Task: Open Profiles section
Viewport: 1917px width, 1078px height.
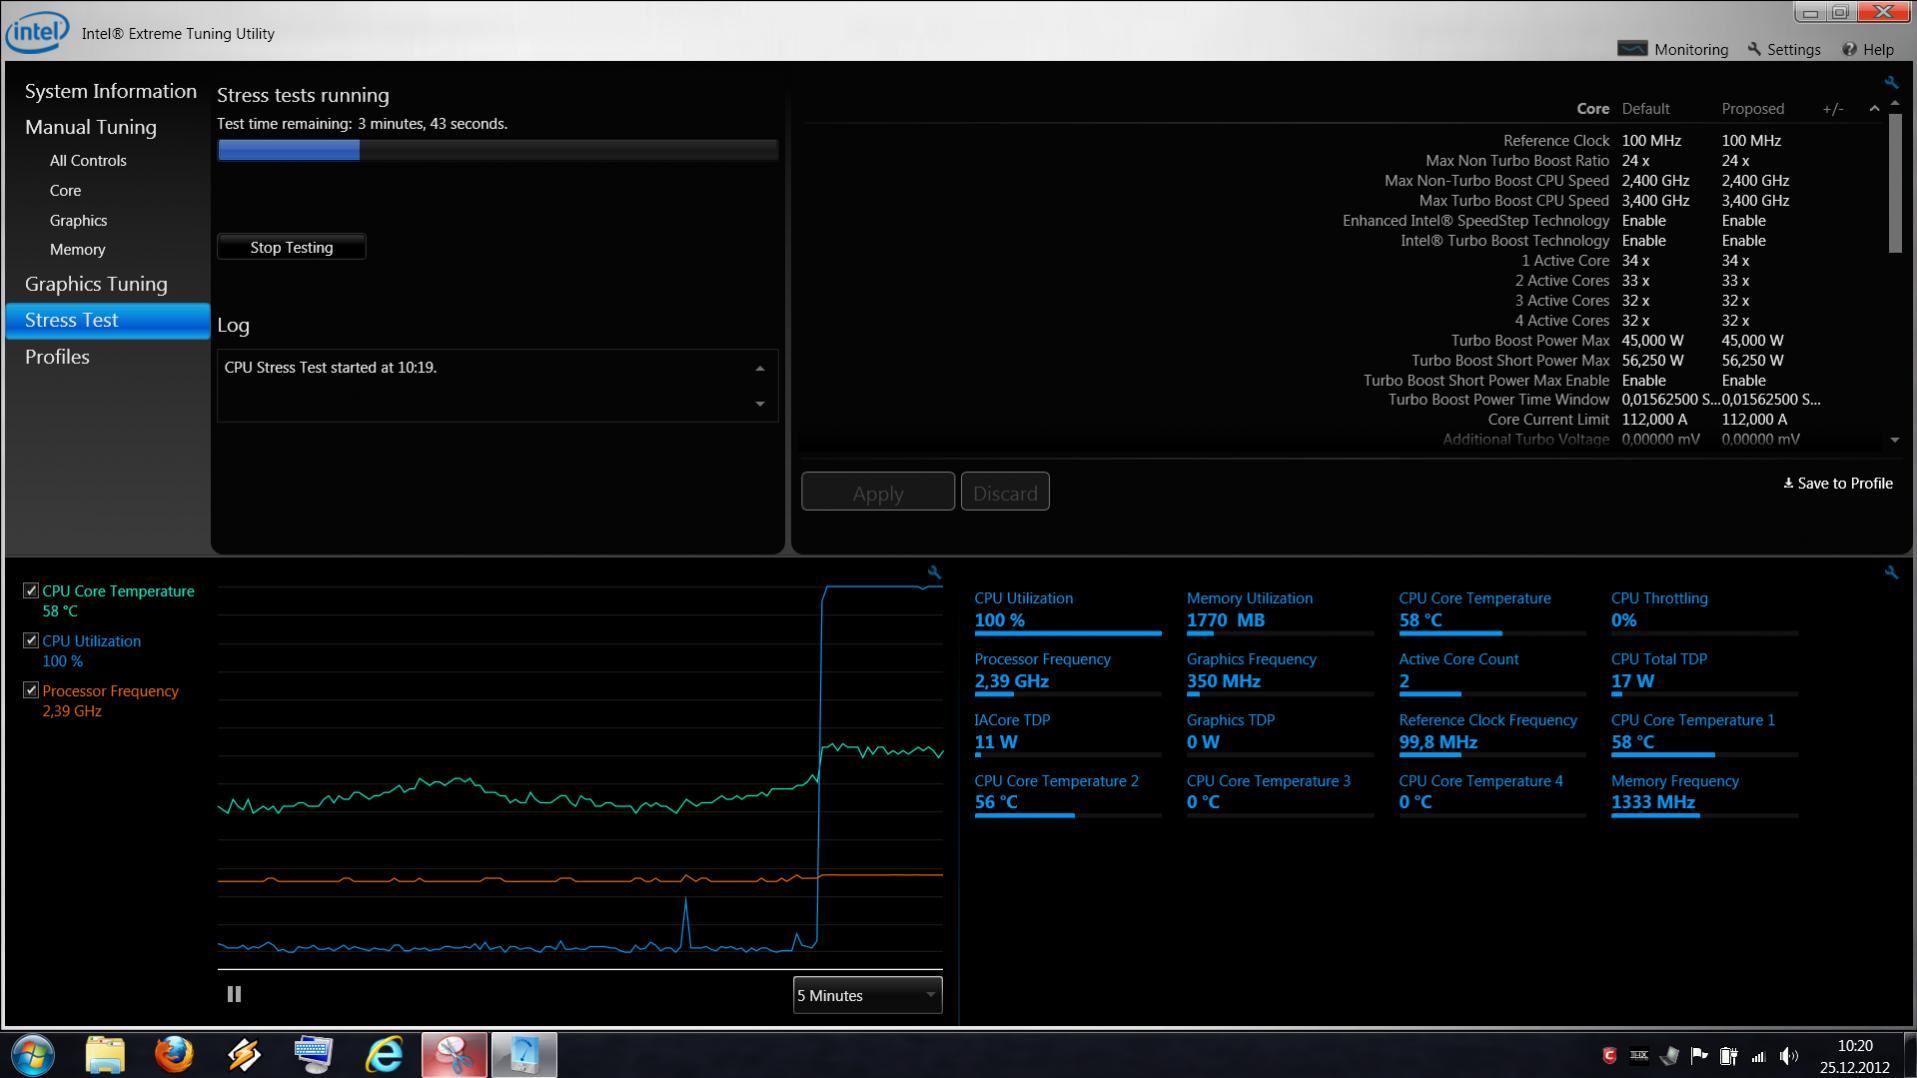Action: [57, 357]
